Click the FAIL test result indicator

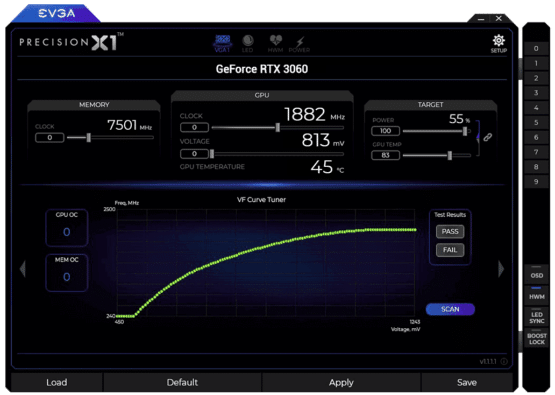click(450, 250)
